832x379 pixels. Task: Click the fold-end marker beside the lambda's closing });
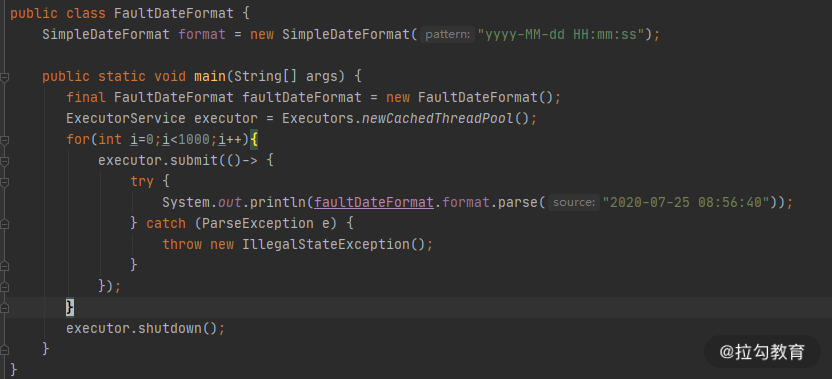pos(4,287)
